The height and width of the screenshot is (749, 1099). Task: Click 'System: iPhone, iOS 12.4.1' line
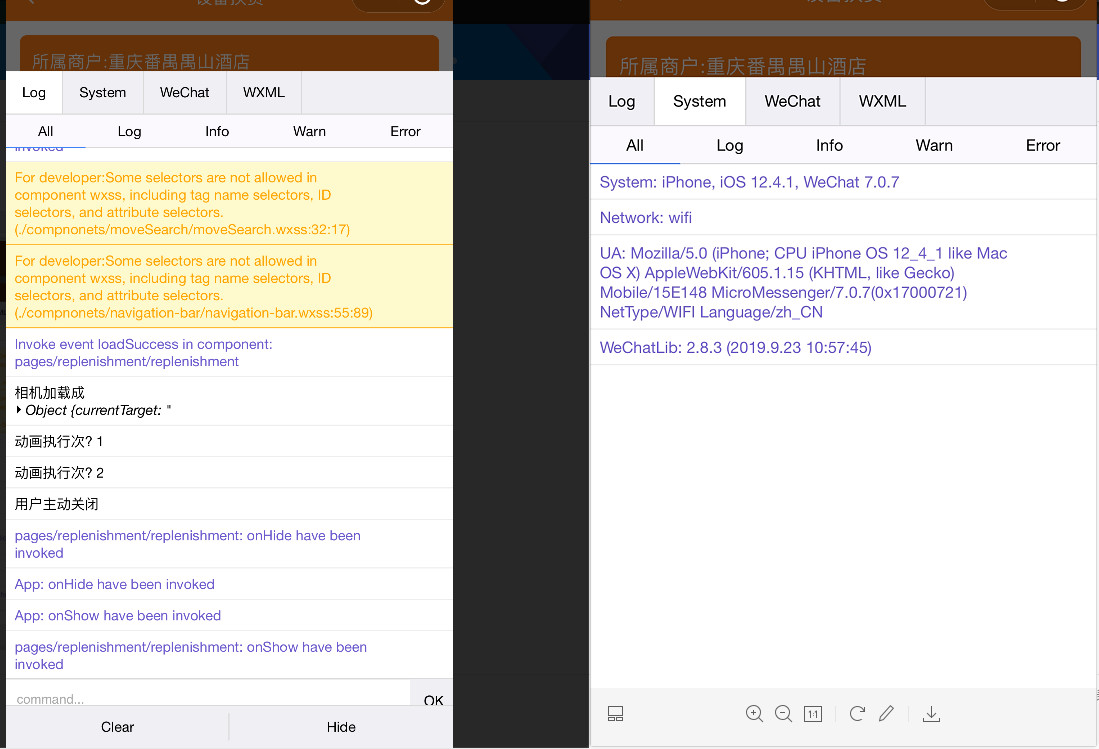843,182
